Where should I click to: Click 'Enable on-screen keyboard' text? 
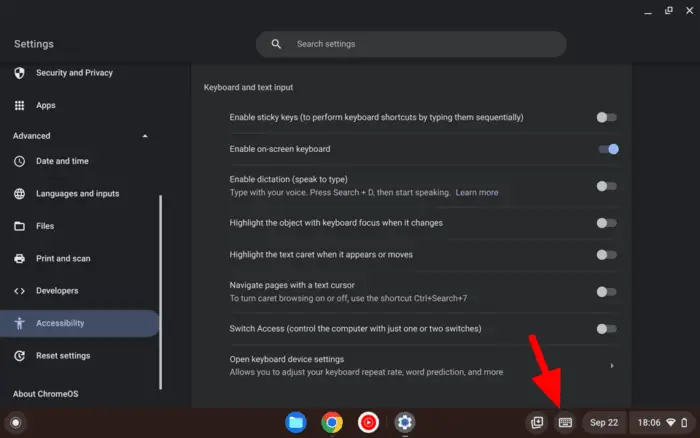(280, 149)
